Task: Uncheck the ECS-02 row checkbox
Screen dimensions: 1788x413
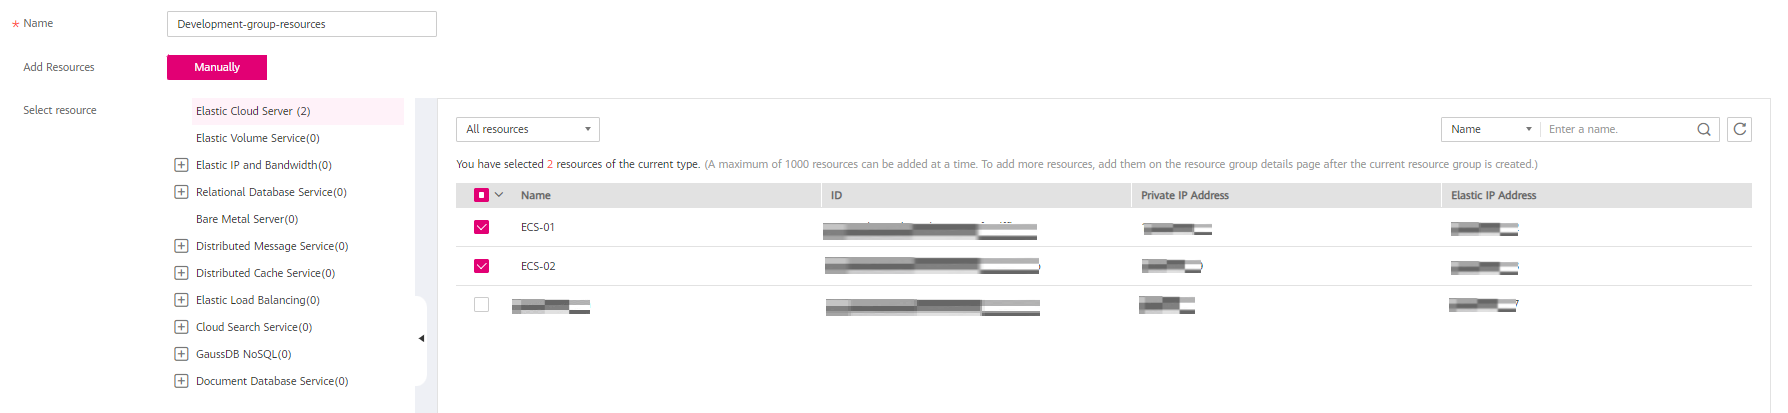Action: click(481, 266)
